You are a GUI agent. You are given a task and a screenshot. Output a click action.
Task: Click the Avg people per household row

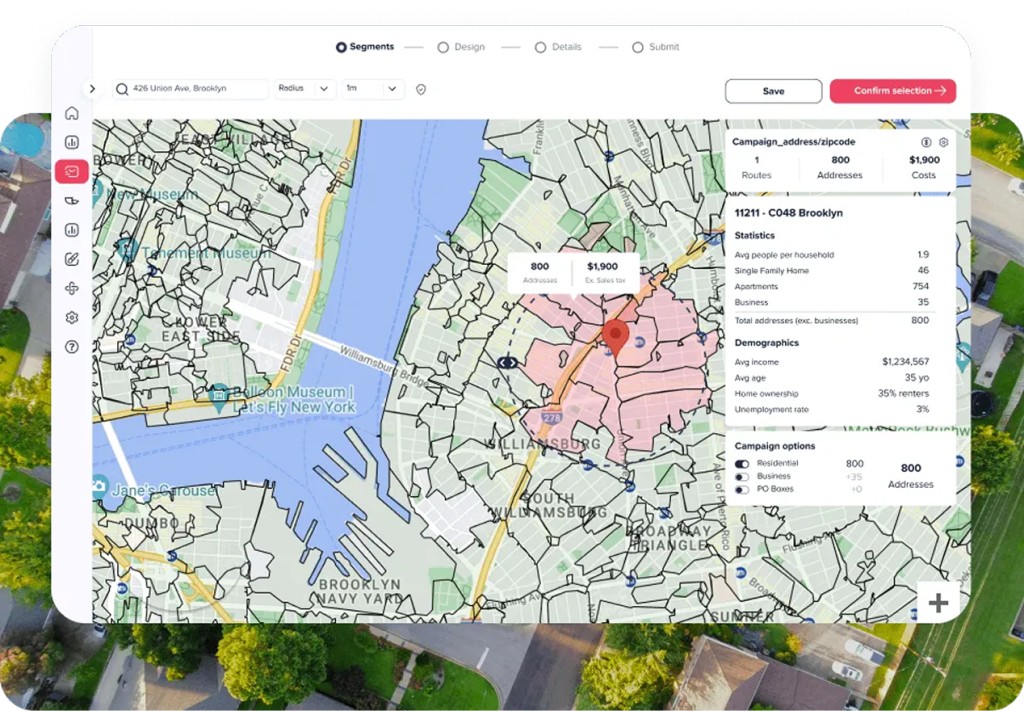click(x=831, y=255)
